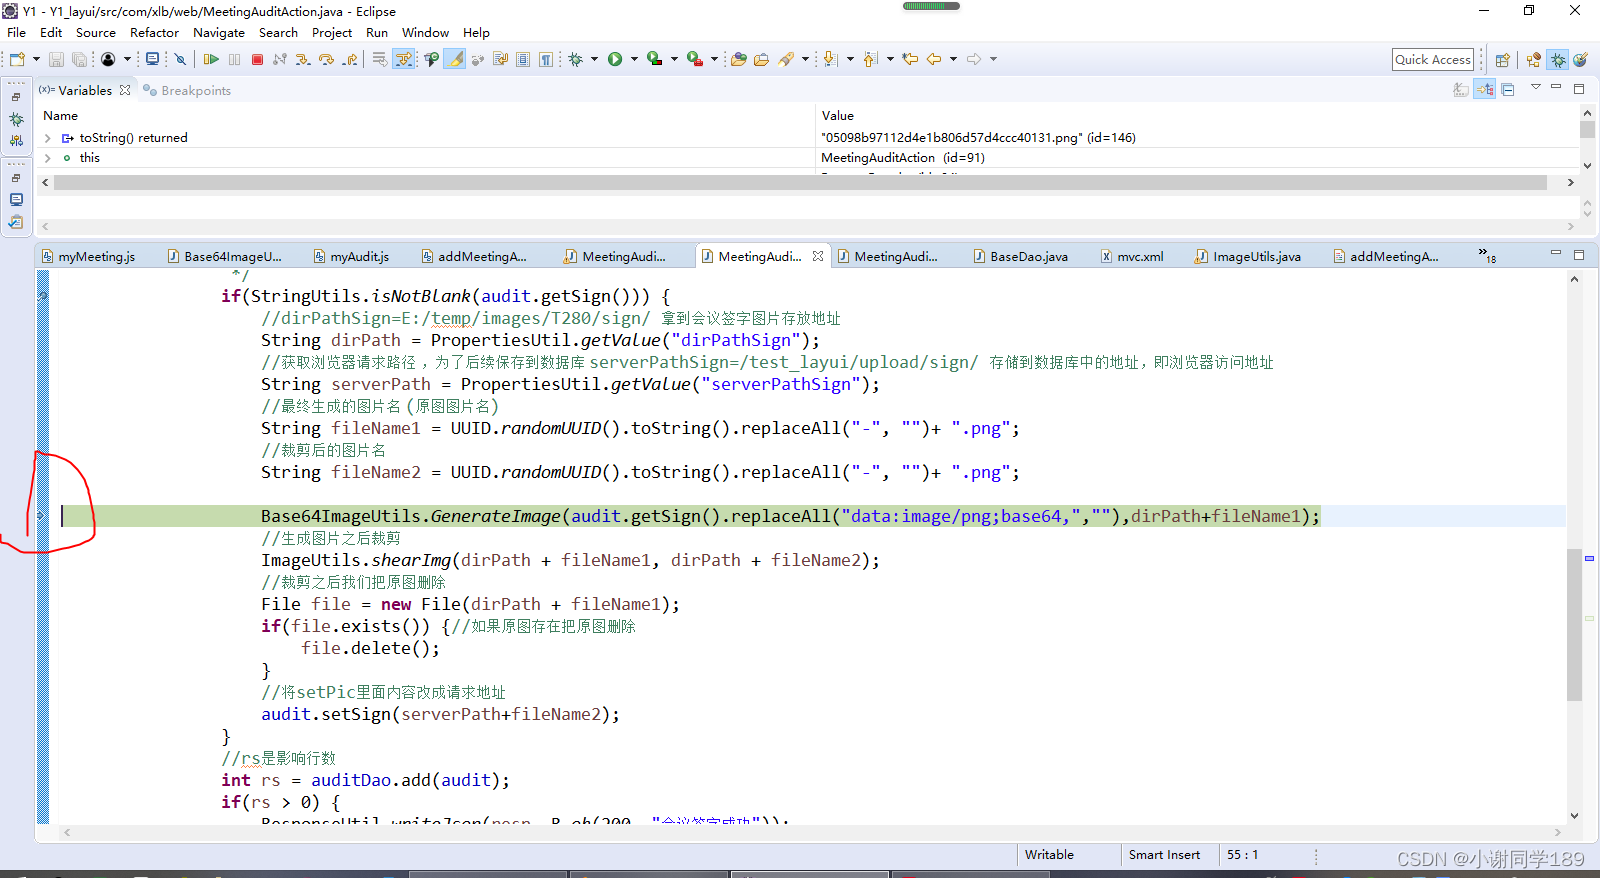Click the Disconnect icon
The width and height of the screenshot is (1600, 878).
(279, 59)
